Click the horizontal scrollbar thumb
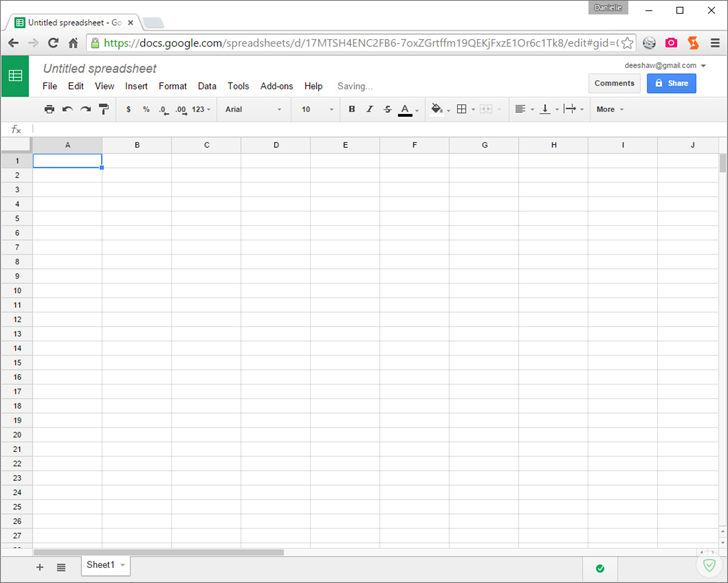Image resolution: width=728 pixels, height=583 pixels. click(x=159, y=552)
